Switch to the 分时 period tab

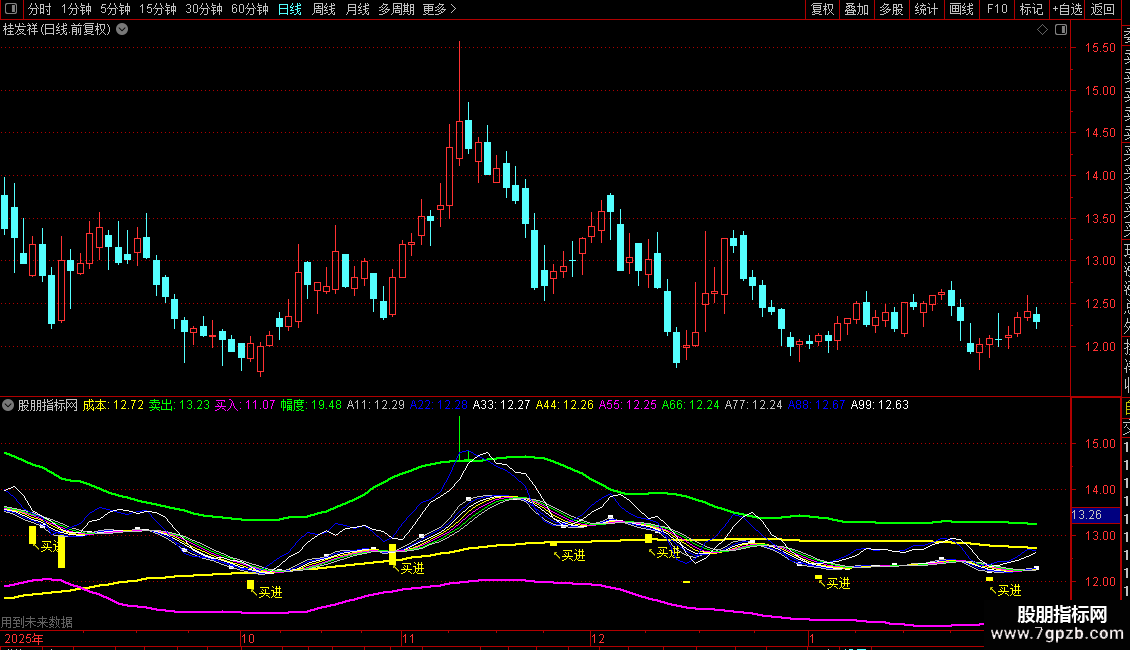click(40, 9)
